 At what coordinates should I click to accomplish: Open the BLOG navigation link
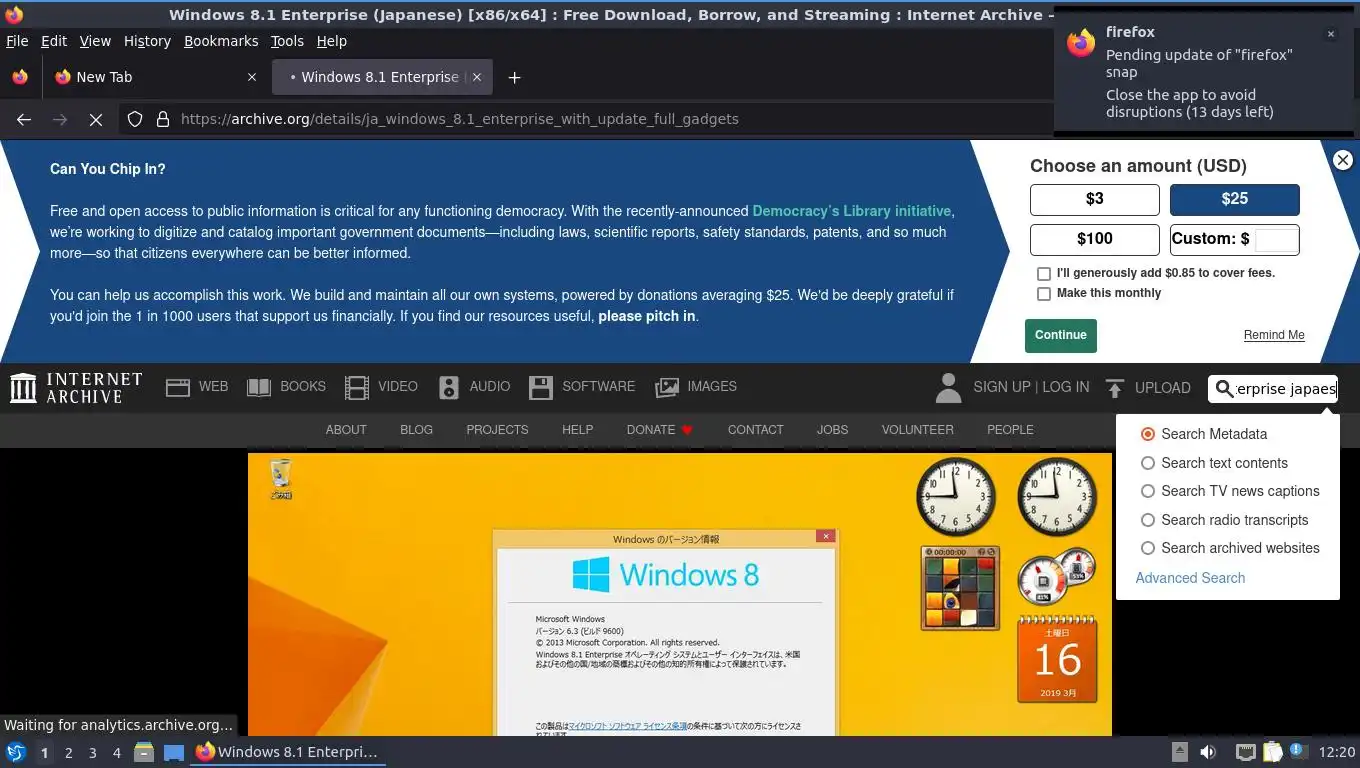tap(416, 430)
